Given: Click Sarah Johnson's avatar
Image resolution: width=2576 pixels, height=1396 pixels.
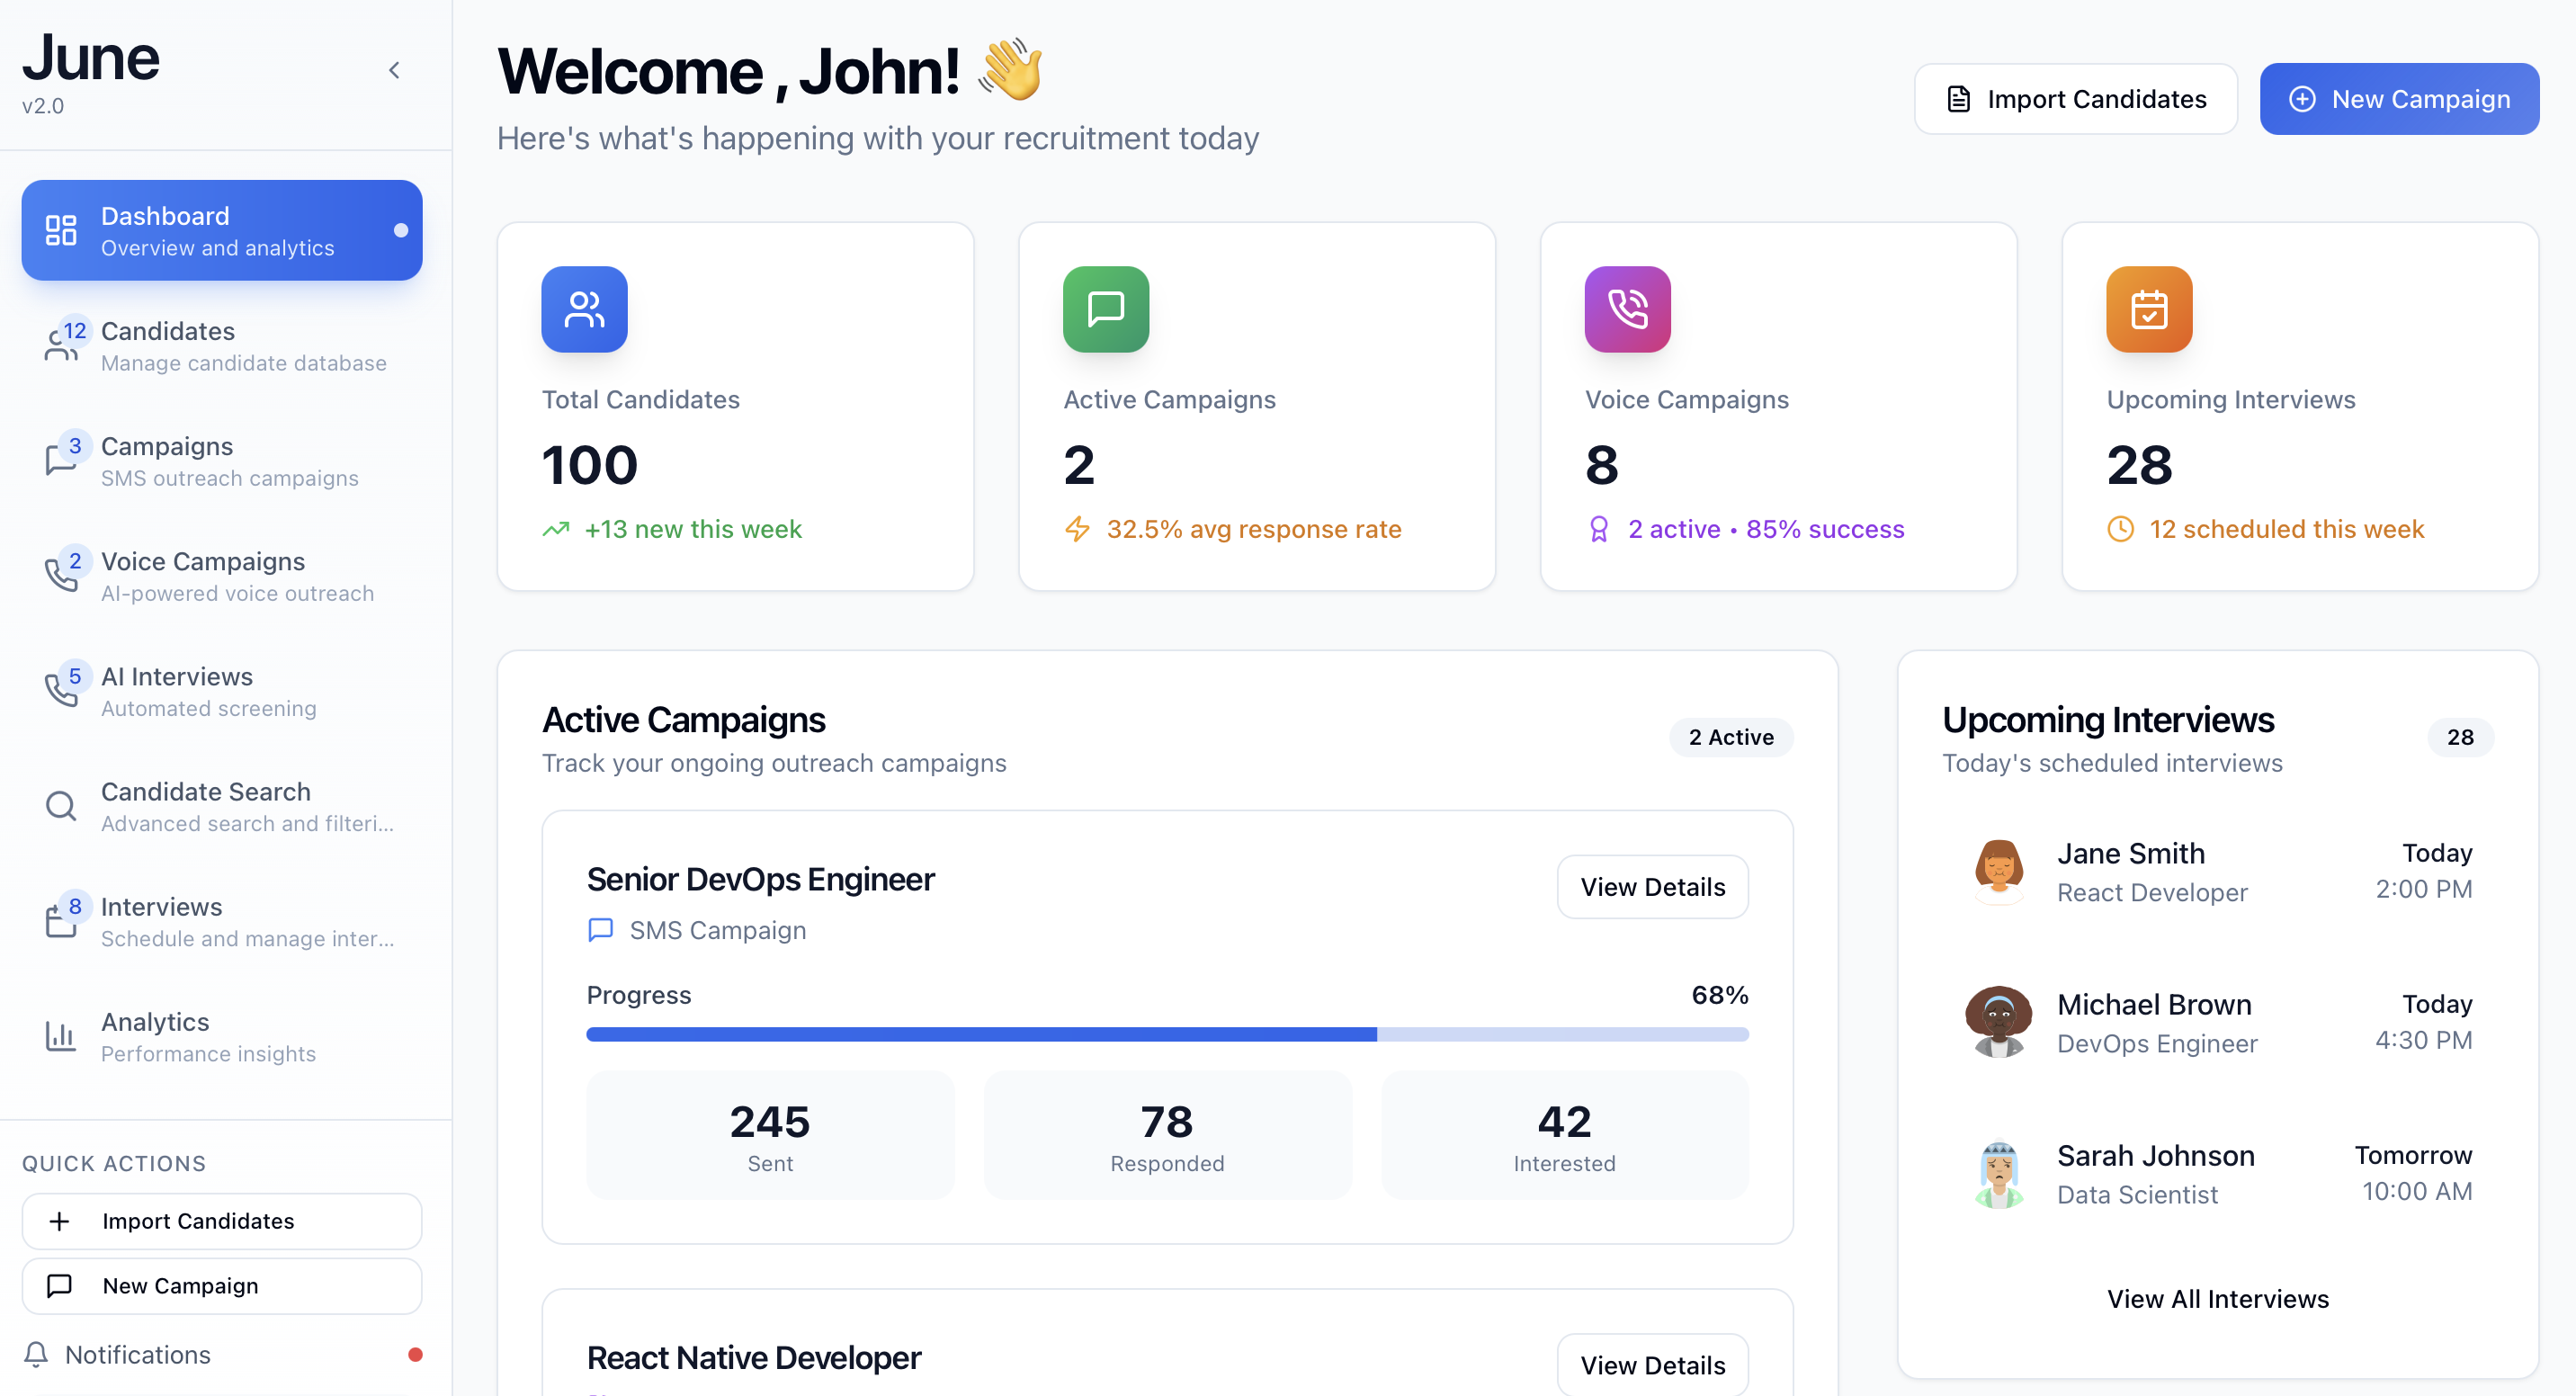Looking at the screenshot, I should [x=1998, y=1172].
